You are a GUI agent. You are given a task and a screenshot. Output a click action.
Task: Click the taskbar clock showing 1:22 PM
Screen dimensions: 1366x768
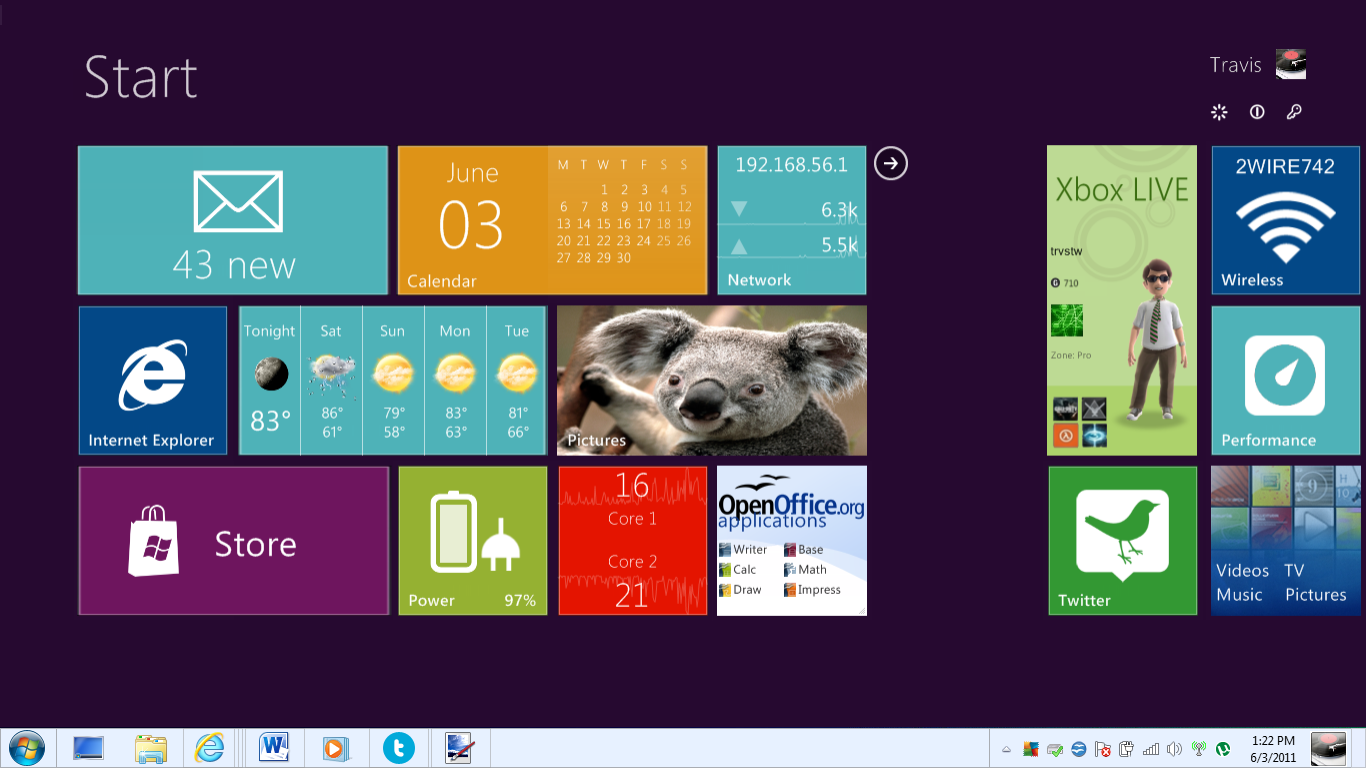(x=1273, y=749)
